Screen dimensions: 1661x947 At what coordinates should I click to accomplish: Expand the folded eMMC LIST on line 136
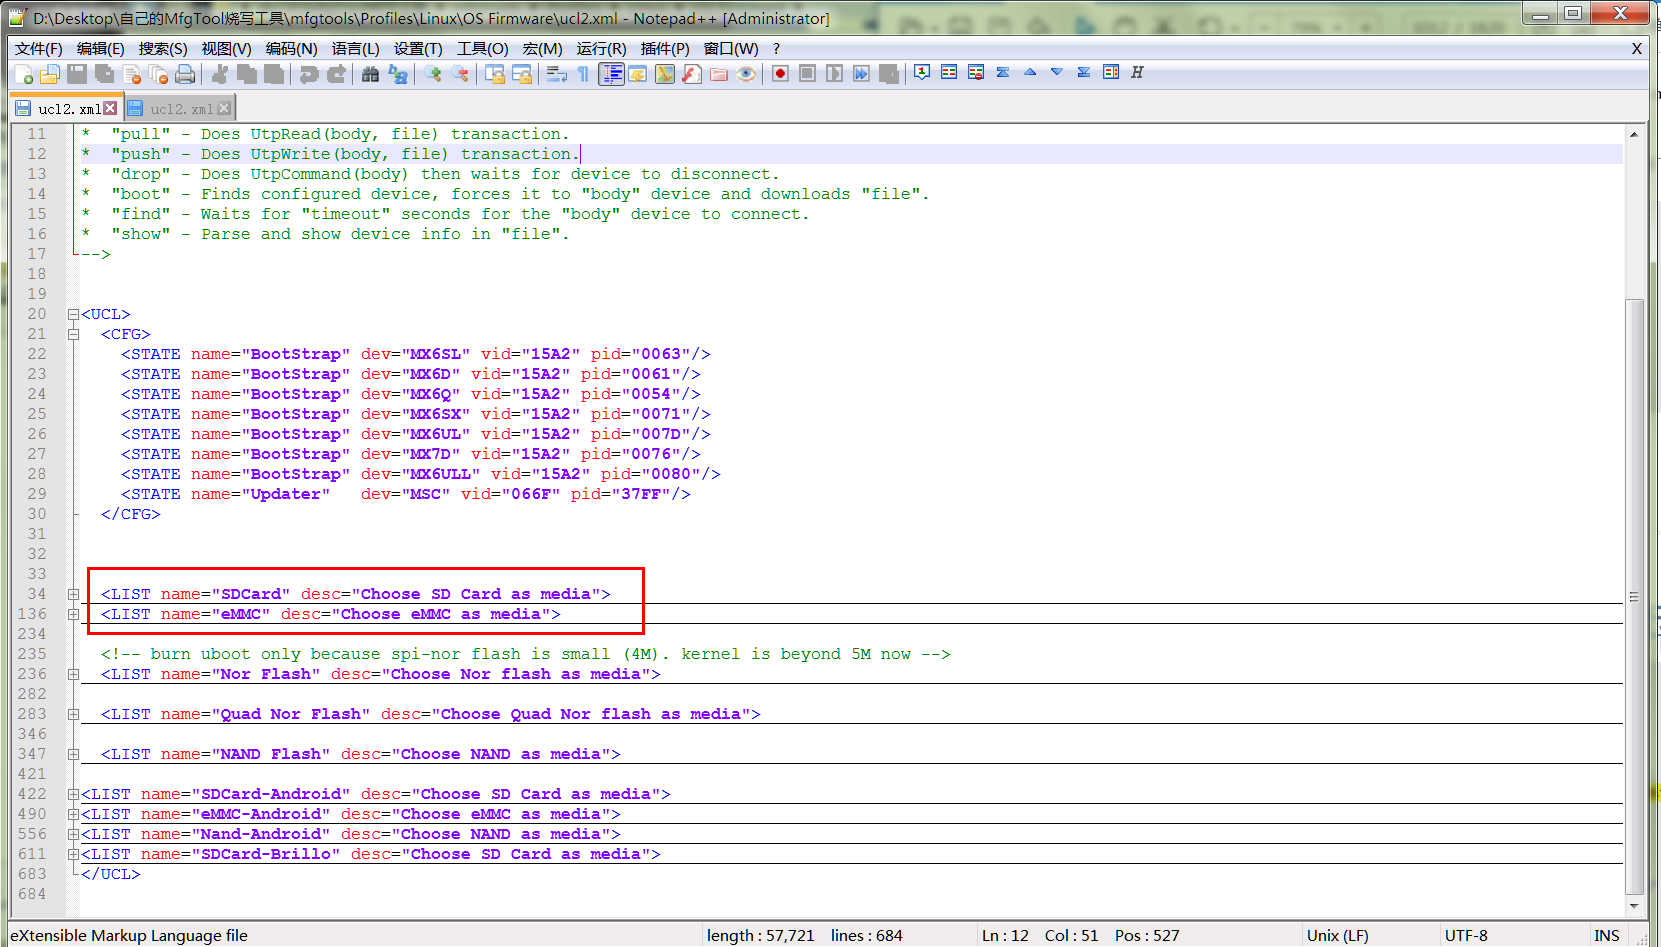tap(73, 614)
